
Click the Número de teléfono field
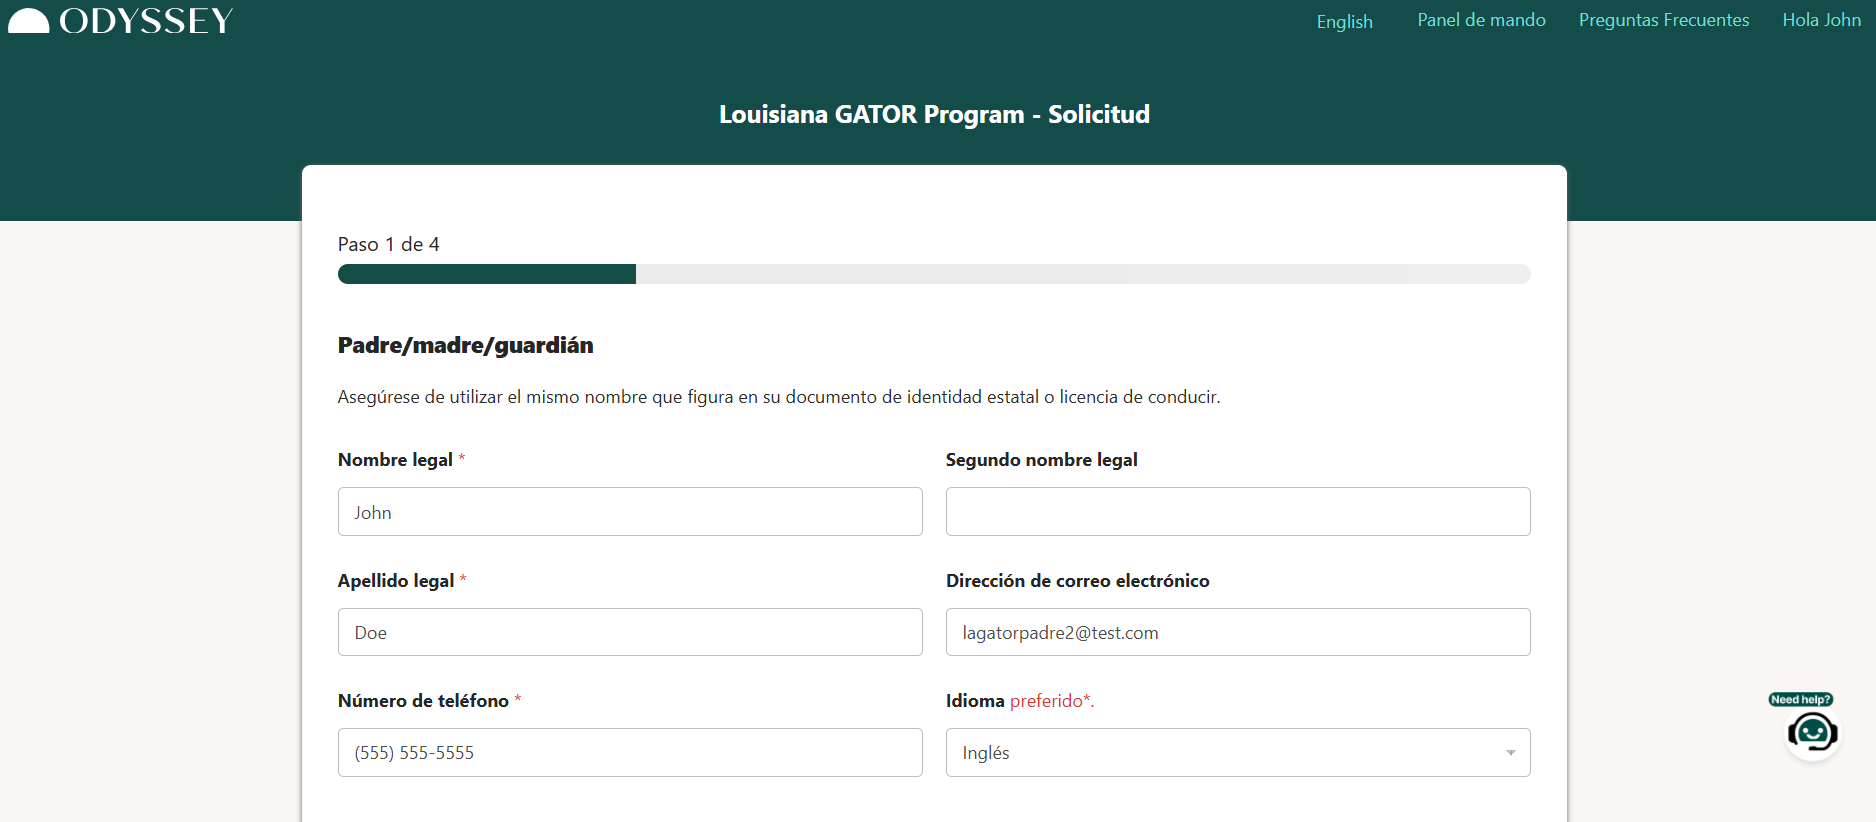click(630, 752)
